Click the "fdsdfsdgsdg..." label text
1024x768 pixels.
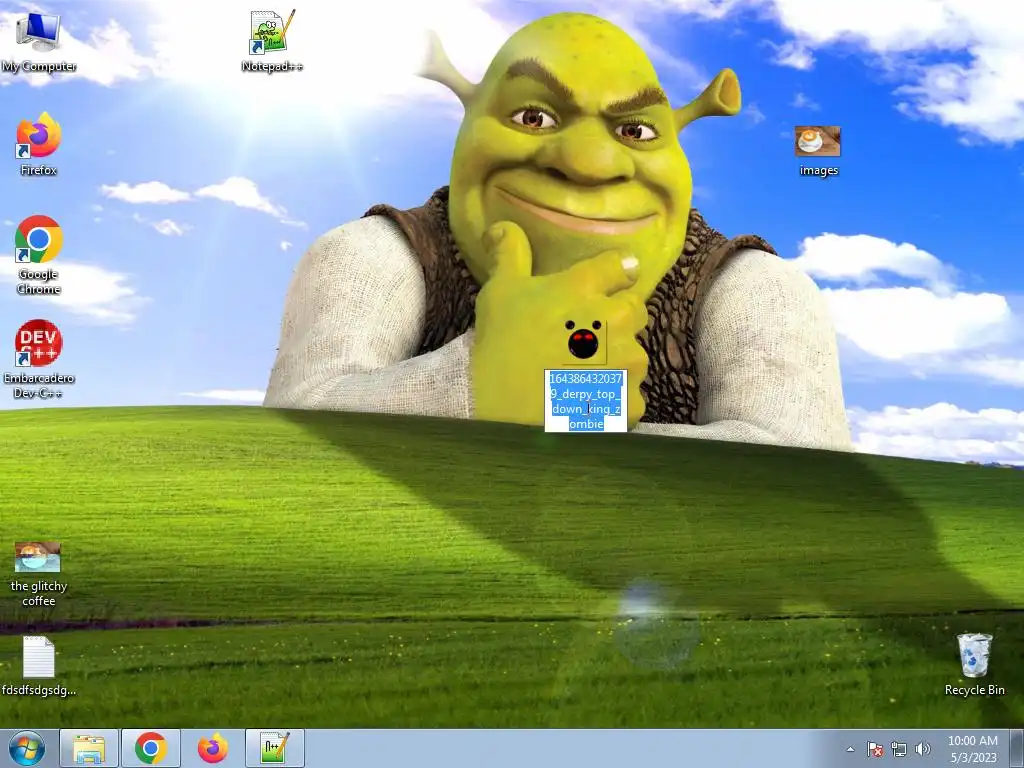coord(39,690)
